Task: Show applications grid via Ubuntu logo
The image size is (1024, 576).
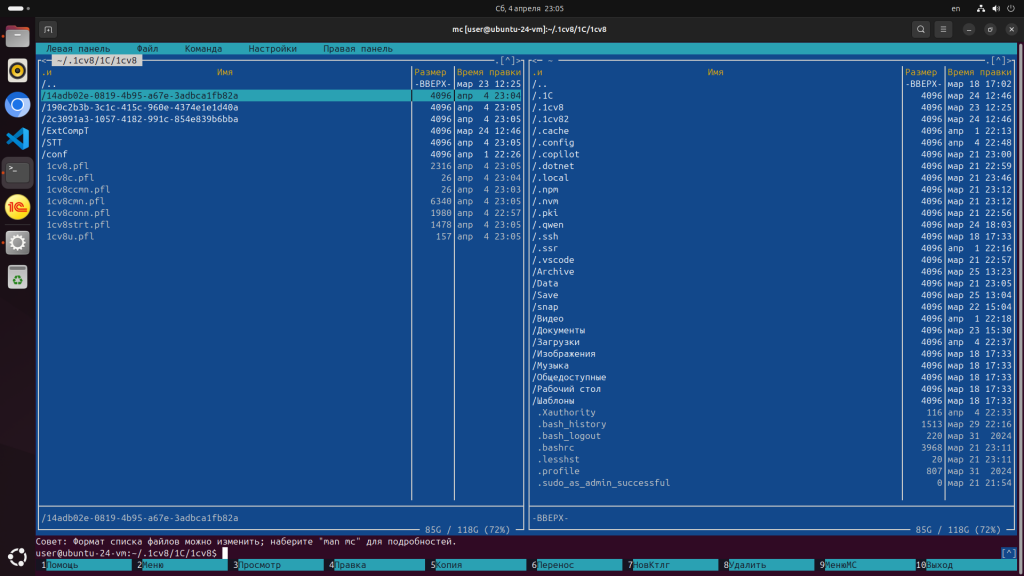Action: (17, 556)
